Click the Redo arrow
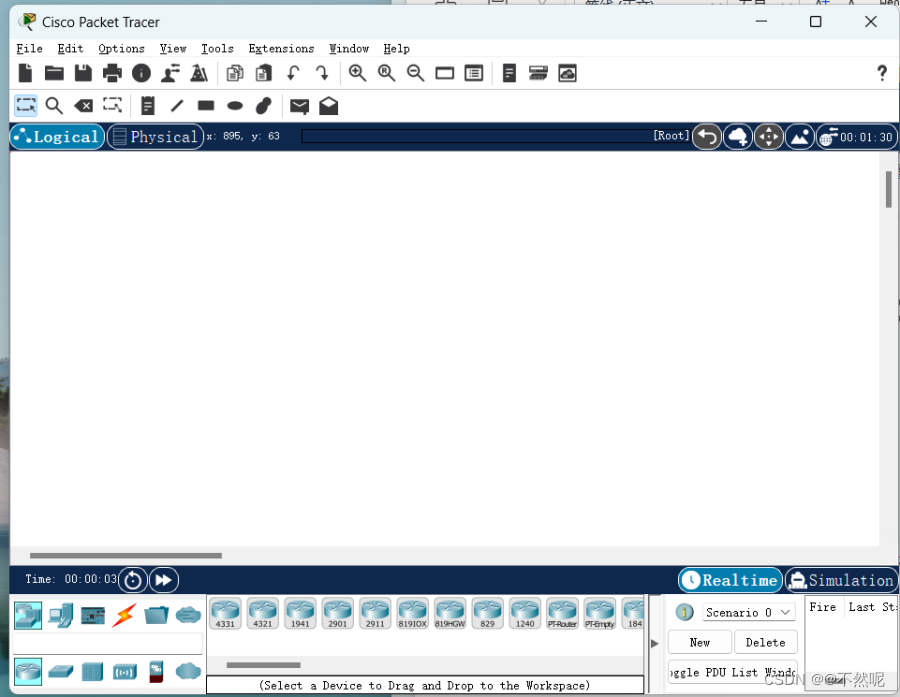The image size is (900, 697). [322, 73]
